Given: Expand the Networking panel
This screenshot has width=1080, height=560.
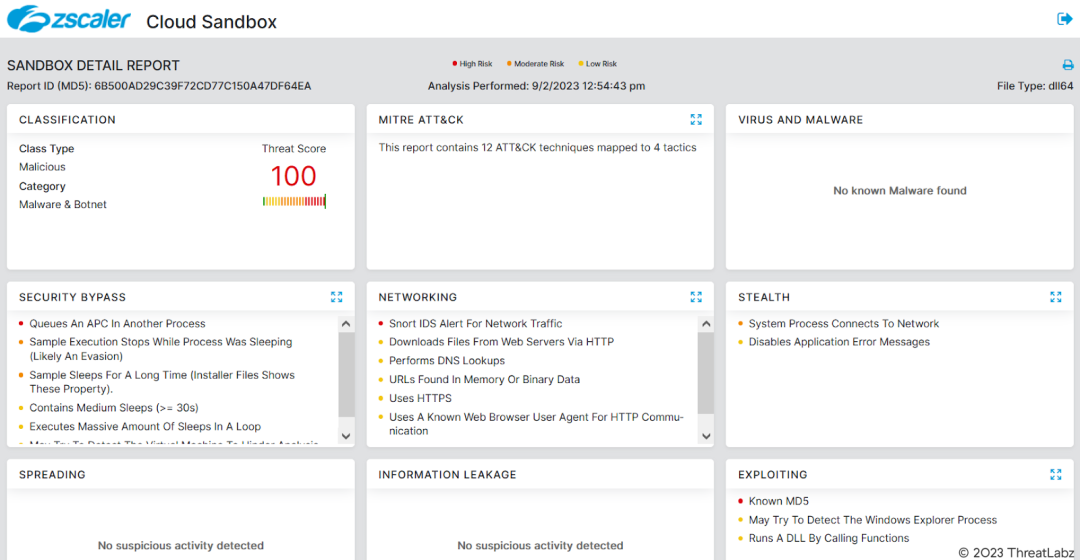Looking at the screenshot, I should click(696, 297).
